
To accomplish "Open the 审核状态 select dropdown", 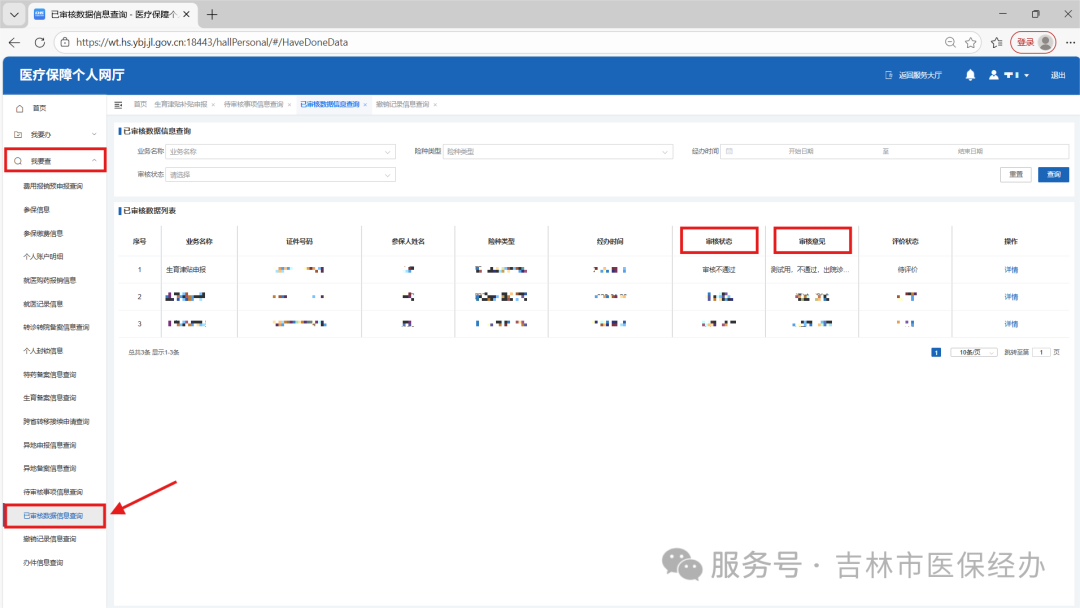I will 281,175.
